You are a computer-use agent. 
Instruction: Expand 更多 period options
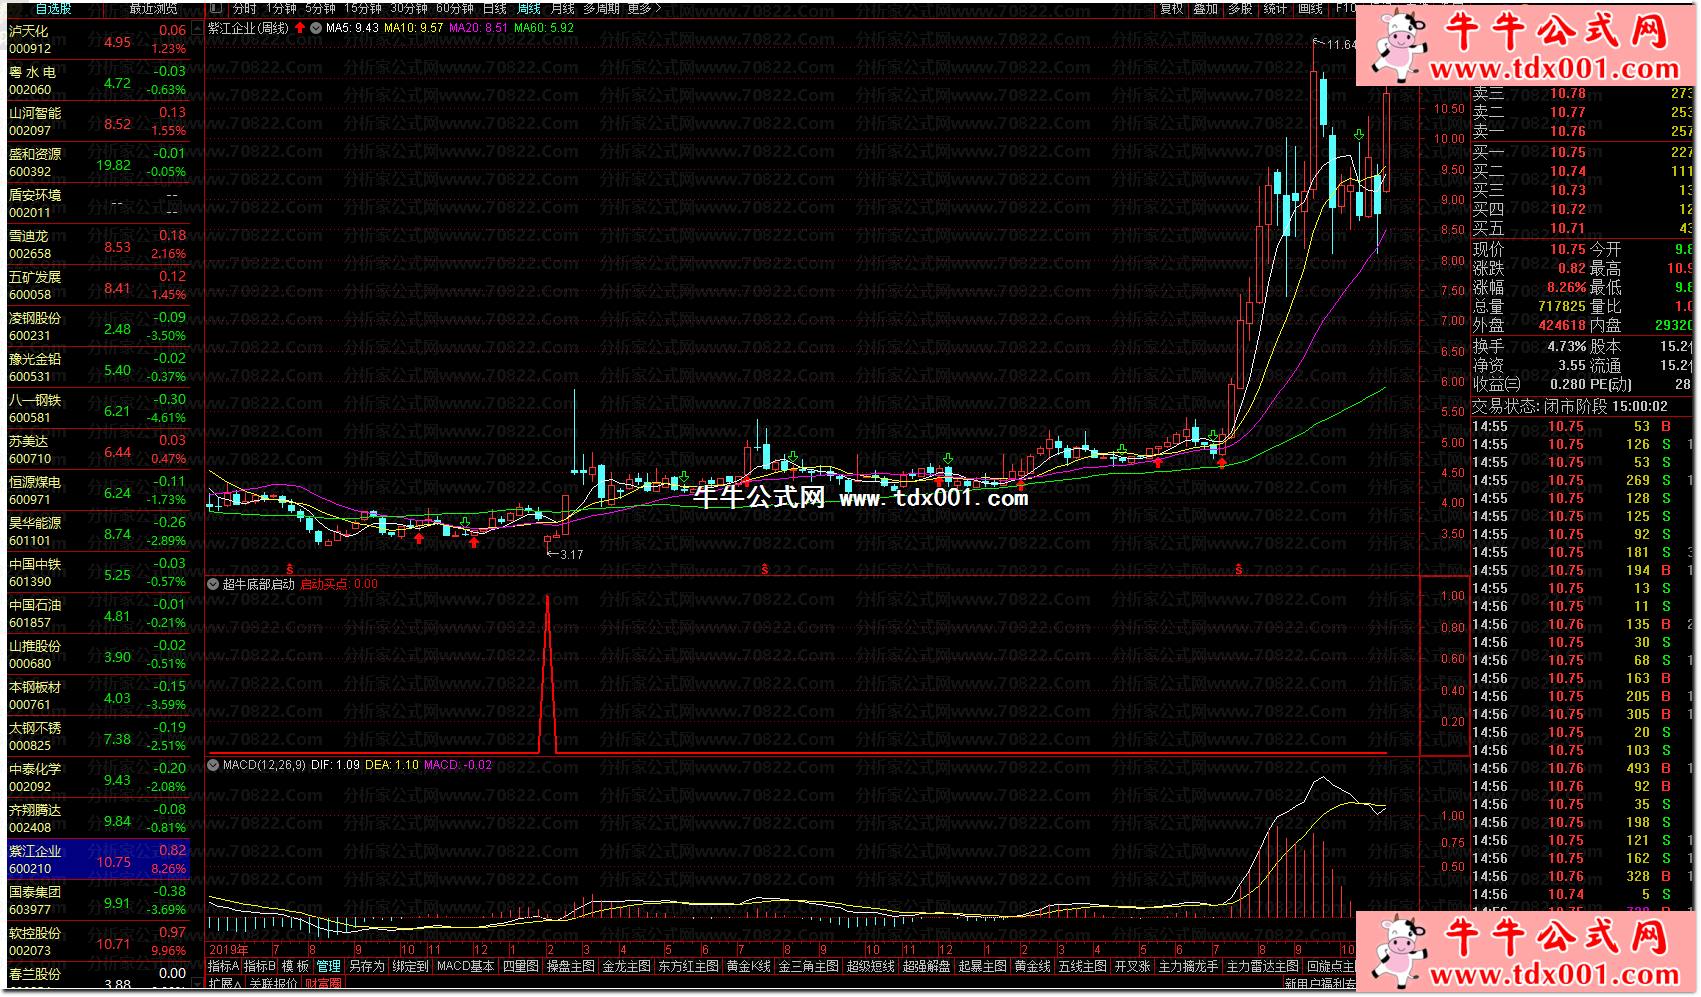(644, 9)
